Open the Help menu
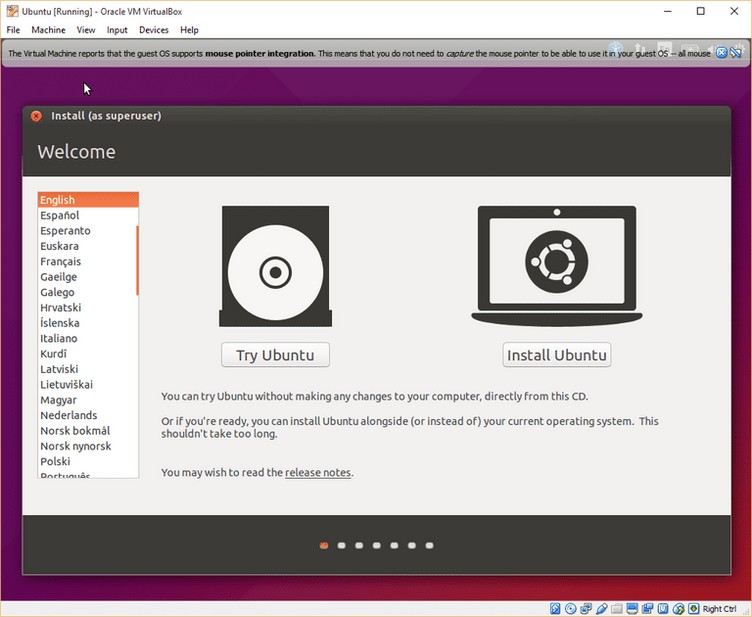The image size is (752, 617). pos(189,30)
